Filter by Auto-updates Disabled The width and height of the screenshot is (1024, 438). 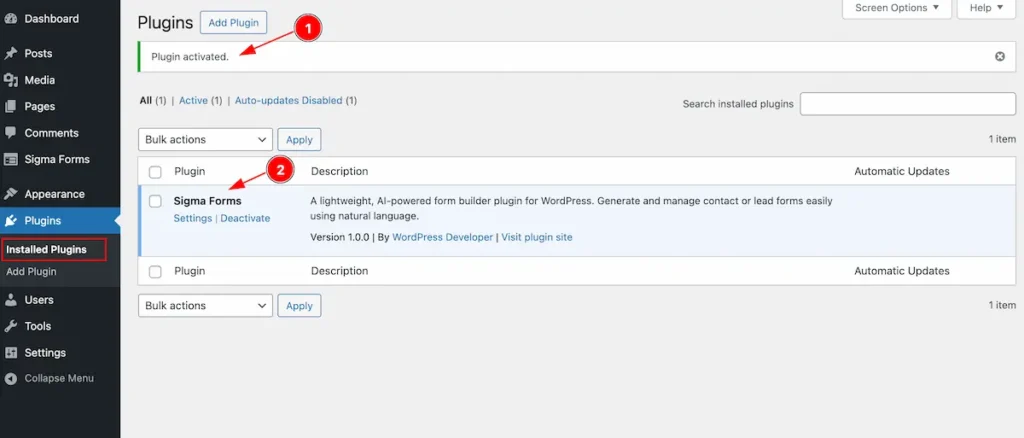click(288, 101)
